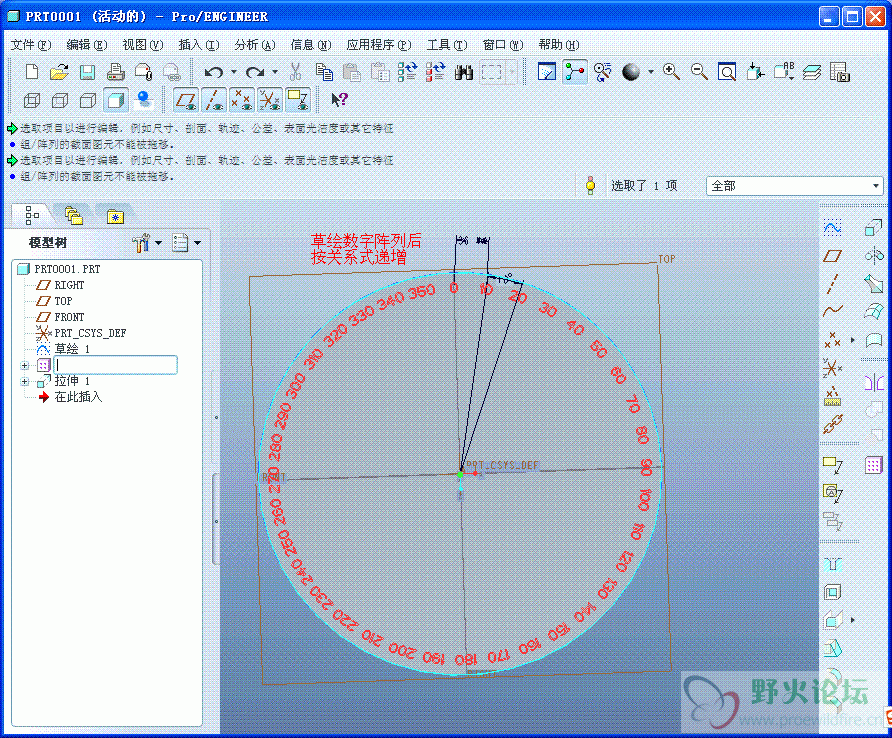The width and height of the screenshot is (892, 738).
Task: Toggle datum axes display
Action: coord(214,100)
